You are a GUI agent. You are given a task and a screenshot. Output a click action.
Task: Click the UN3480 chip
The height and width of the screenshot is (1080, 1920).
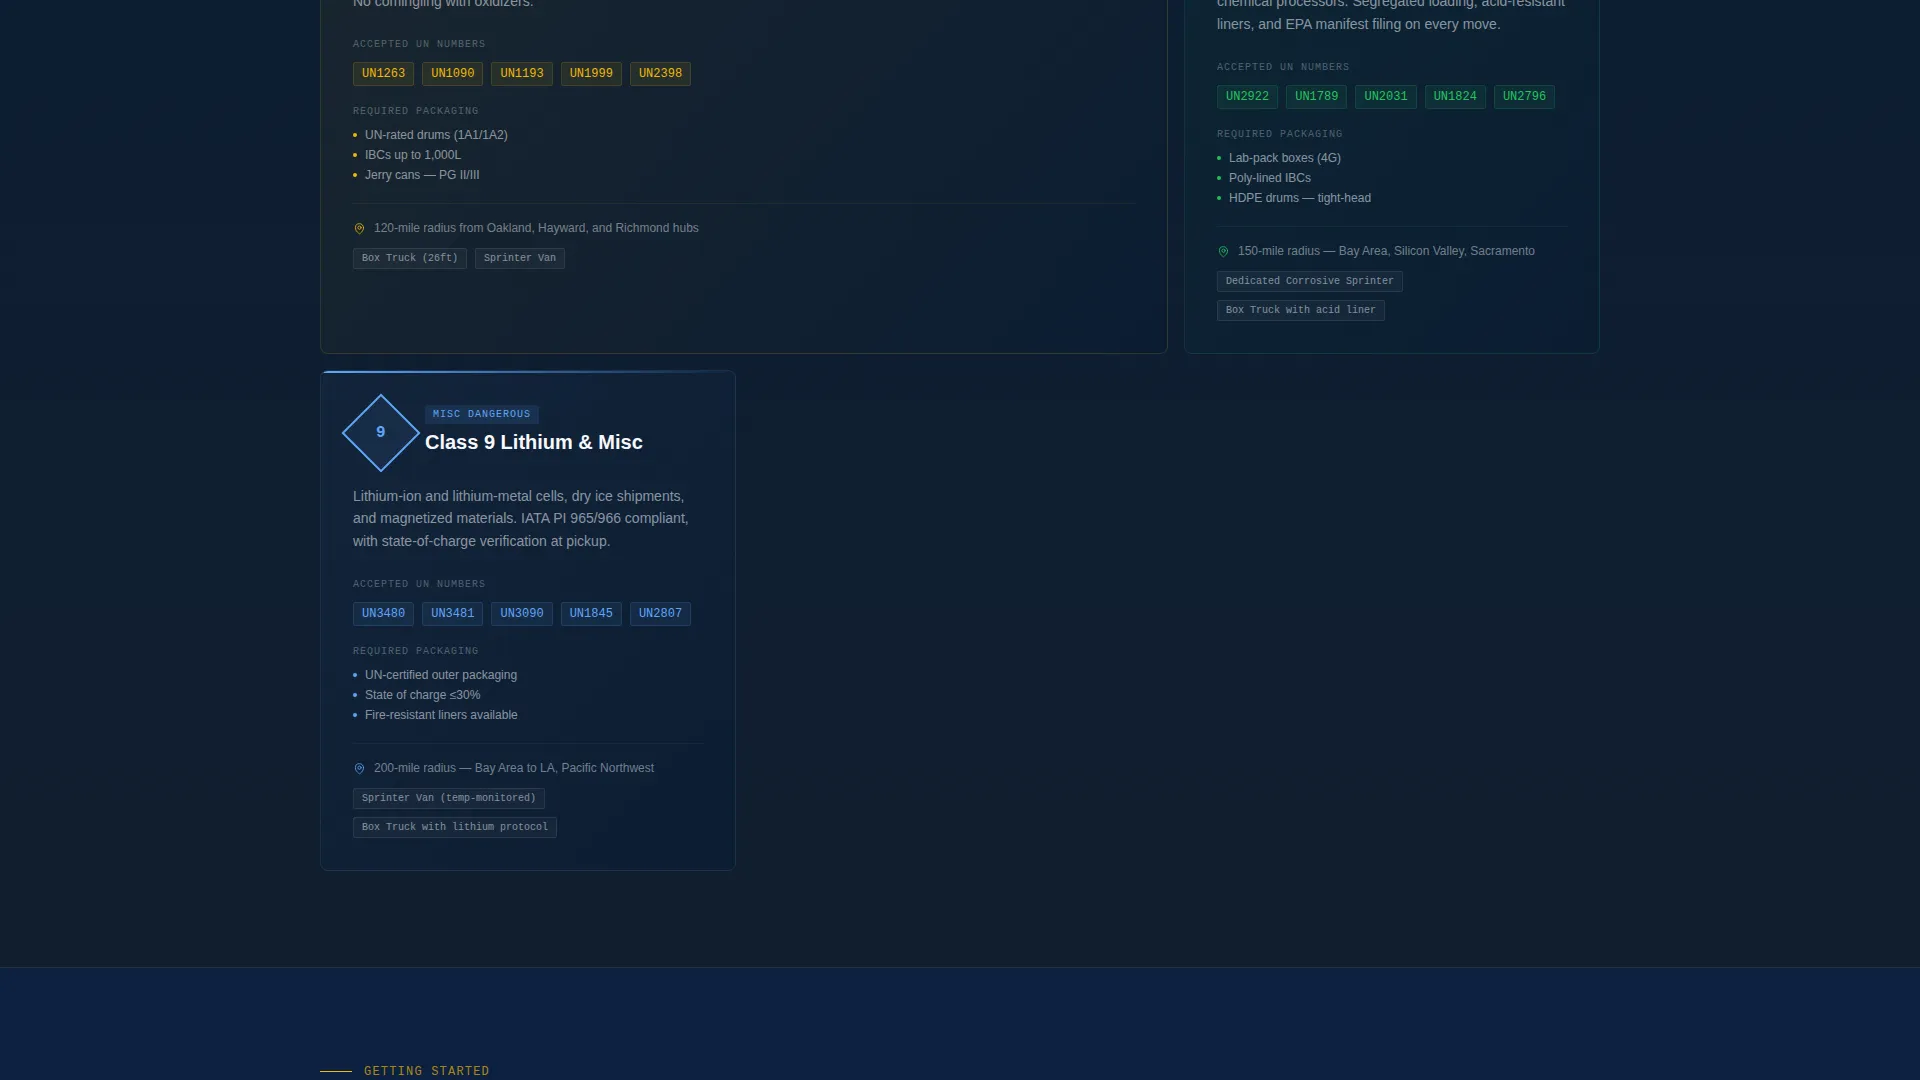point(383,614)
